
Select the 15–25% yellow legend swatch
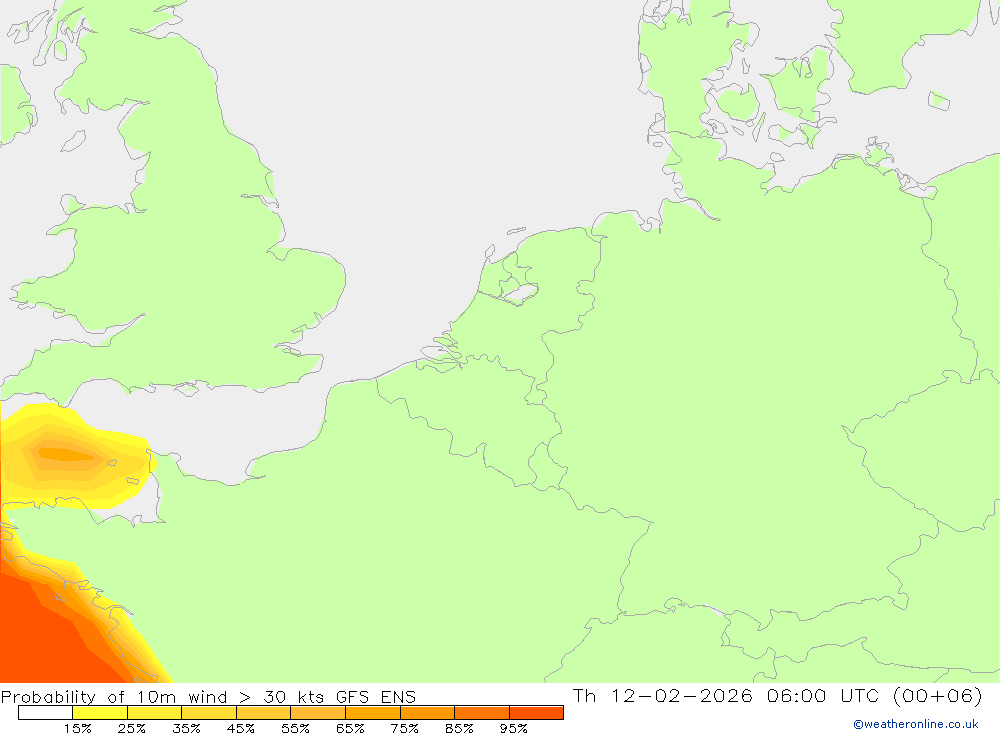coord(100,713)
